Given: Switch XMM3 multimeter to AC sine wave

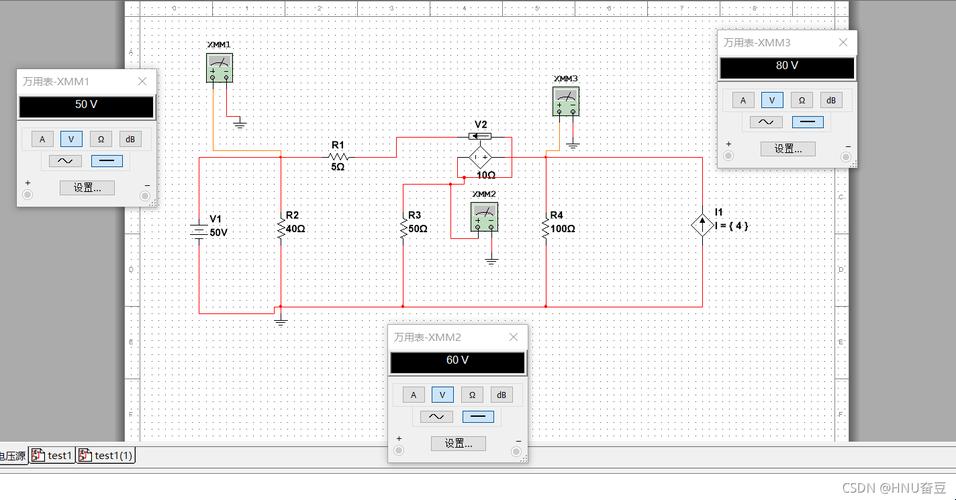Looking at the screenshot, I should click(766, 122).
